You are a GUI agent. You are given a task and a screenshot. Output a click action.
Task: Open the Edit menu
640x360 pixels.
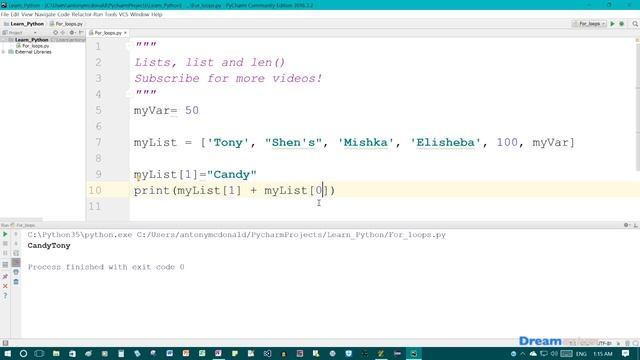(15, 14)
